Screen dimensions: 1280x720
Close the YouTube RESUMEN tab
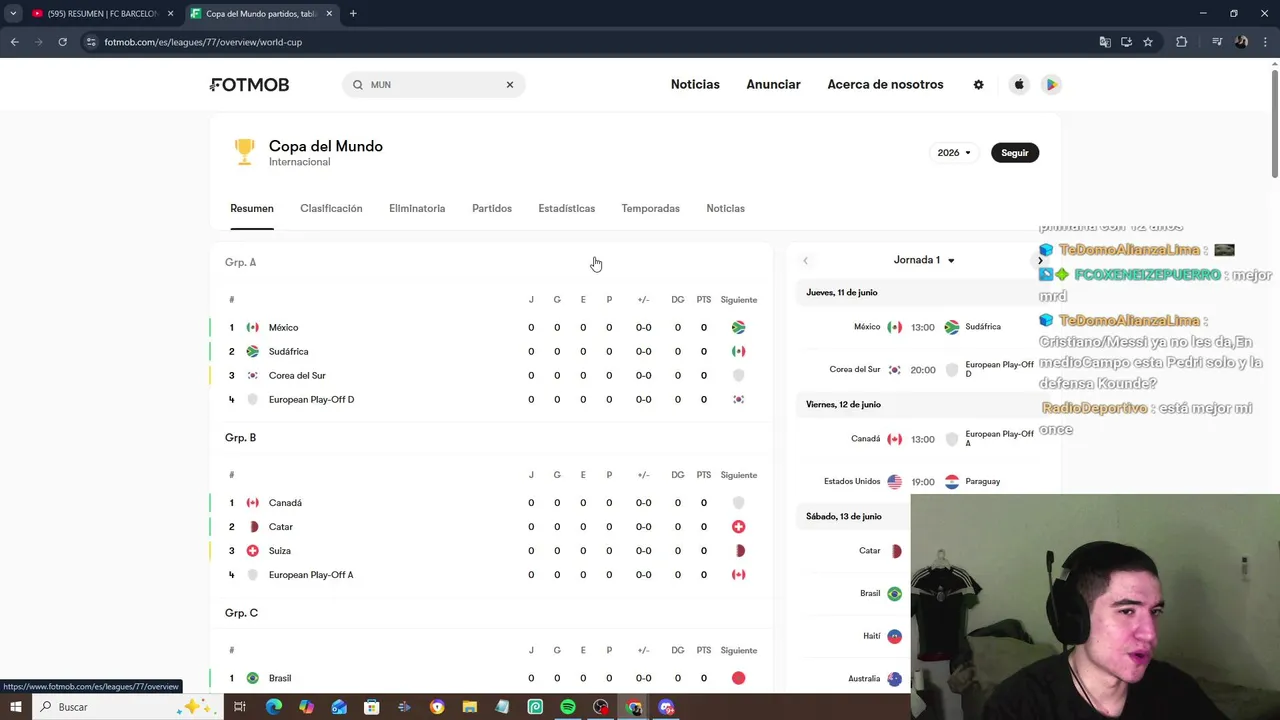(170, 14)
